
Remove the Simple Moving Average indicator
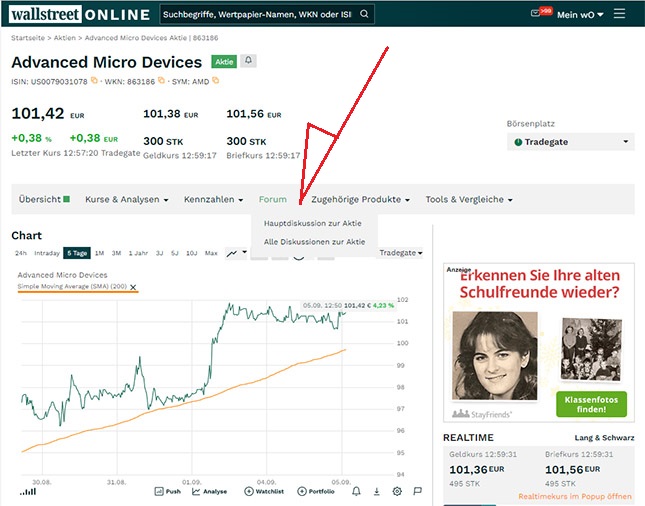[x=133, y=287]
